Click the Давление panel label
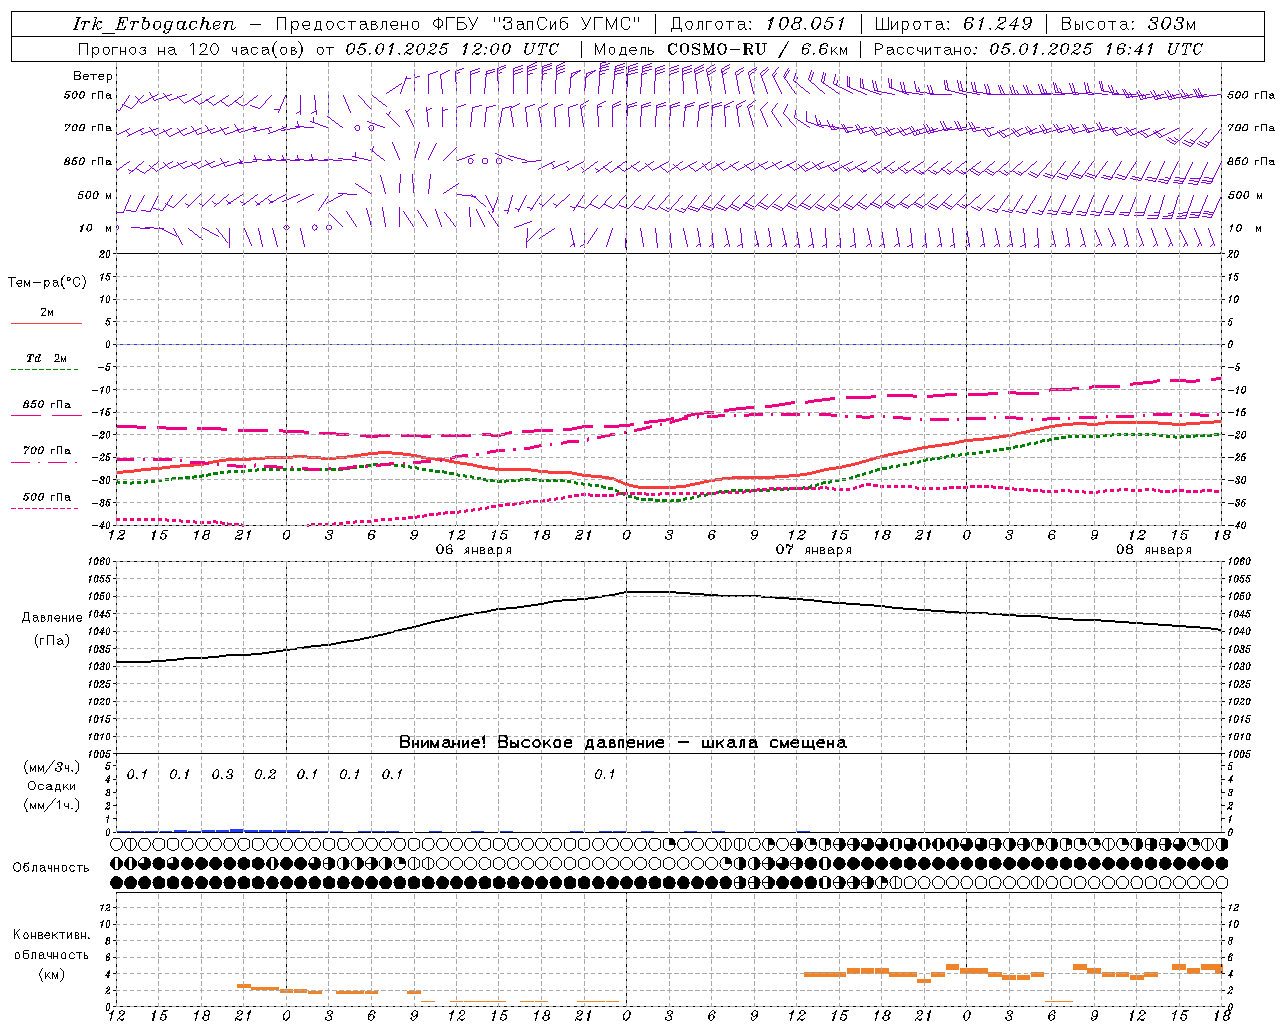Image resolution: width=1280 pixels, height=1024 pixels. click(x=52, y=618)
